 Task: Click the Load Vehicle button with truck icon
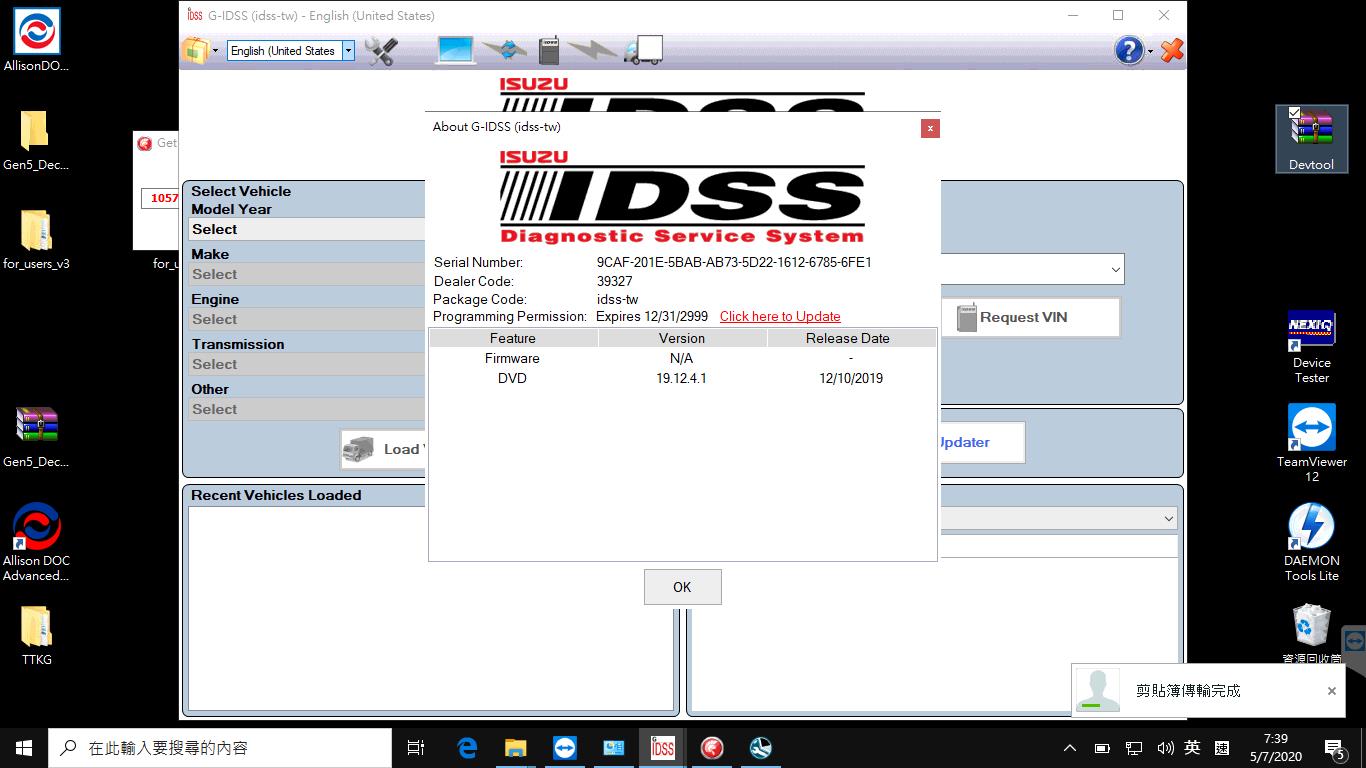point(384,450)
